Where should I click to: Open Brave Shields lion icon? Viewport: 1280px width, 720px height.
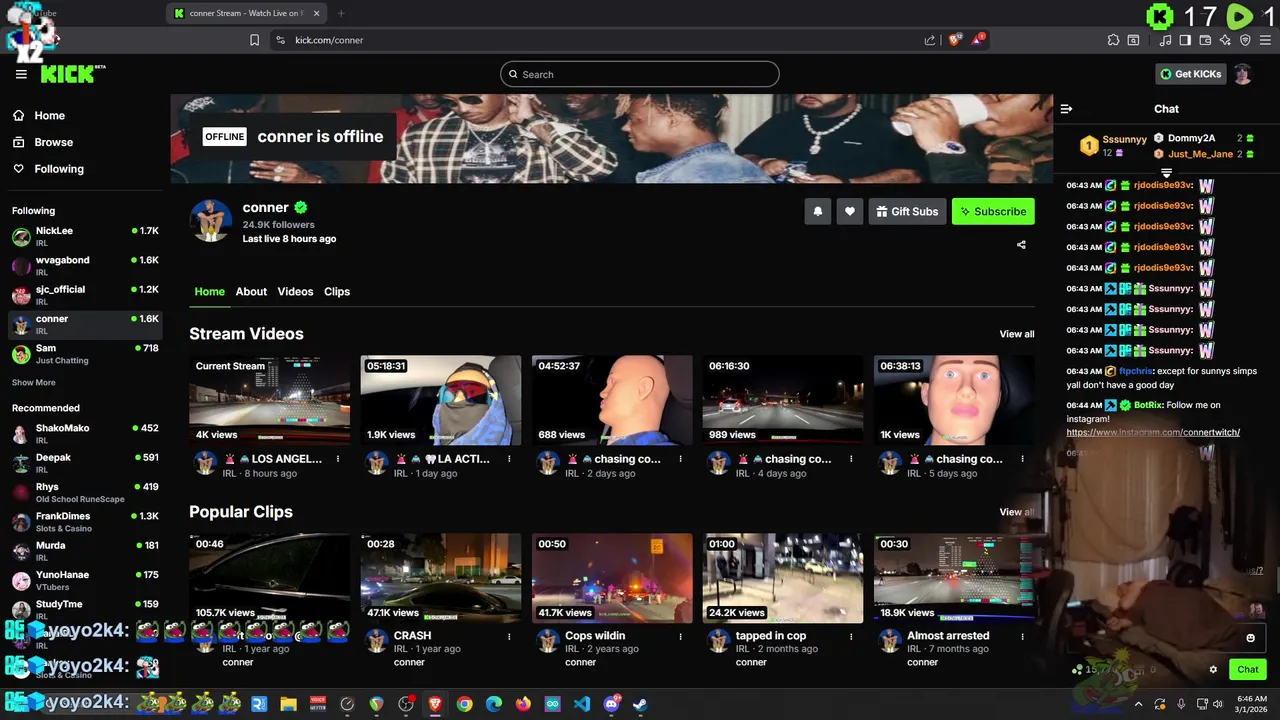pos(955,40)
